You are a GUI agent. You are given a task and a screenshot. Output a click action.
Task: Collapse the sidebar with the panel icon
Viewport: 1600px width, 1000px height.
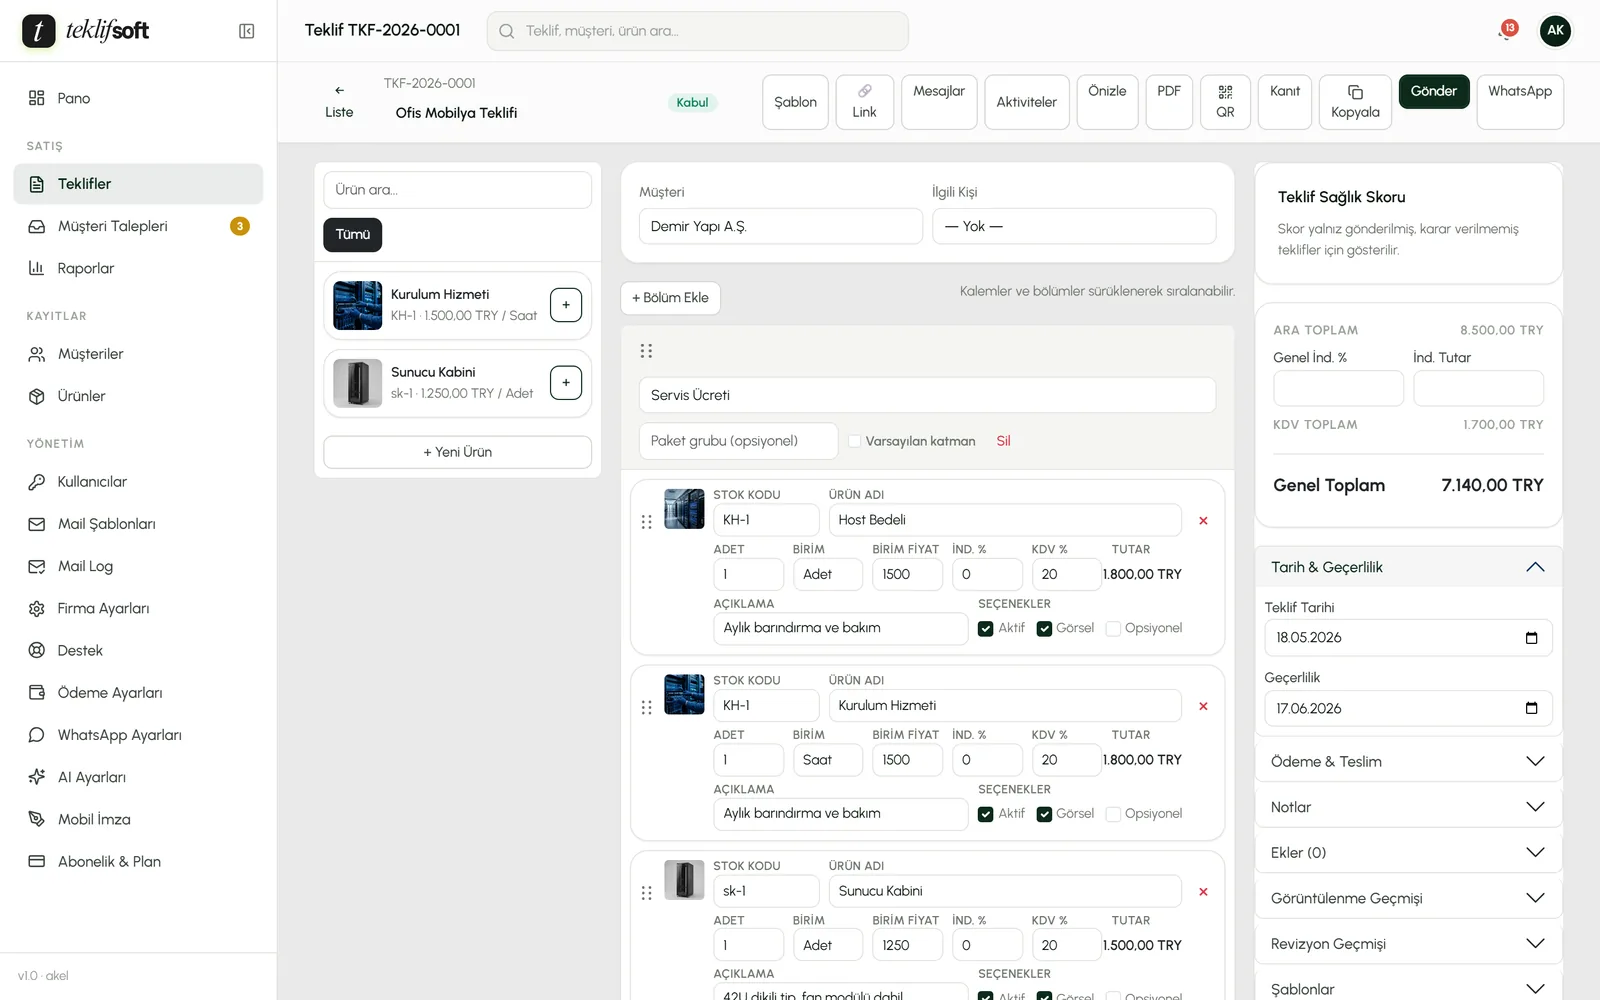coord(246,31)
